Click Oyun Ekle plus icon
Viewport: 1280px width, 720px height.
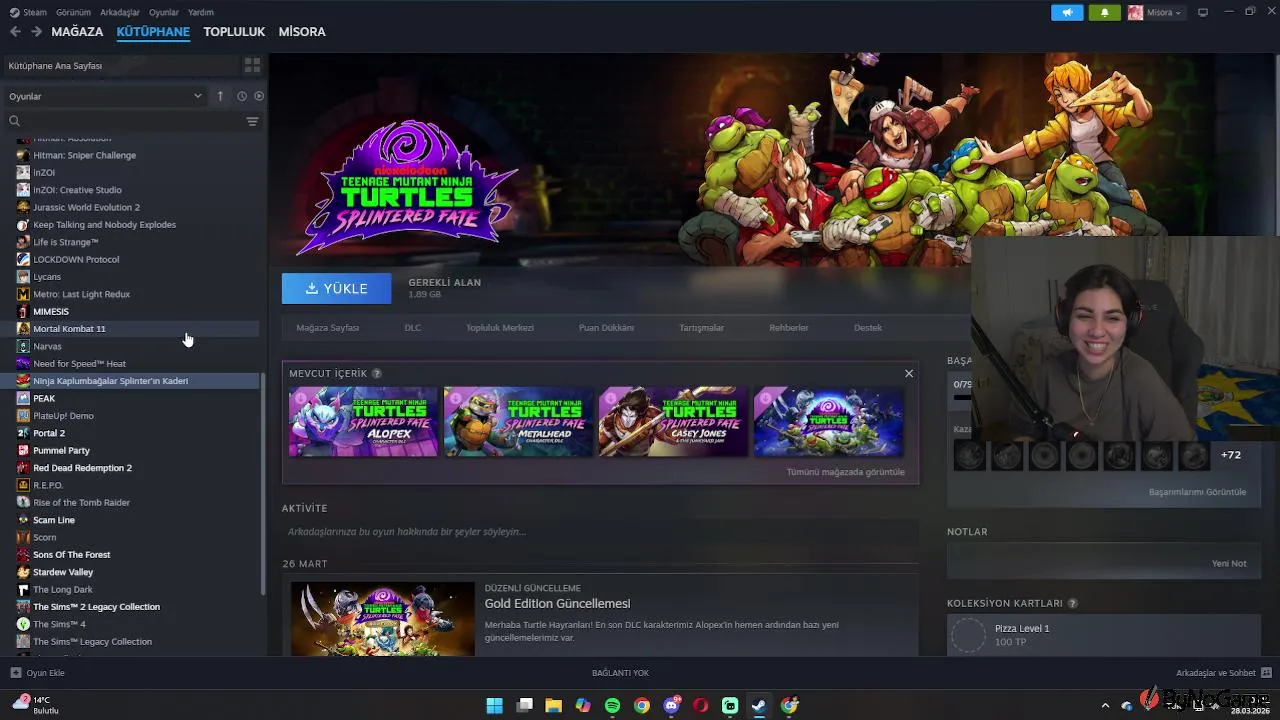tap(15, 673)
